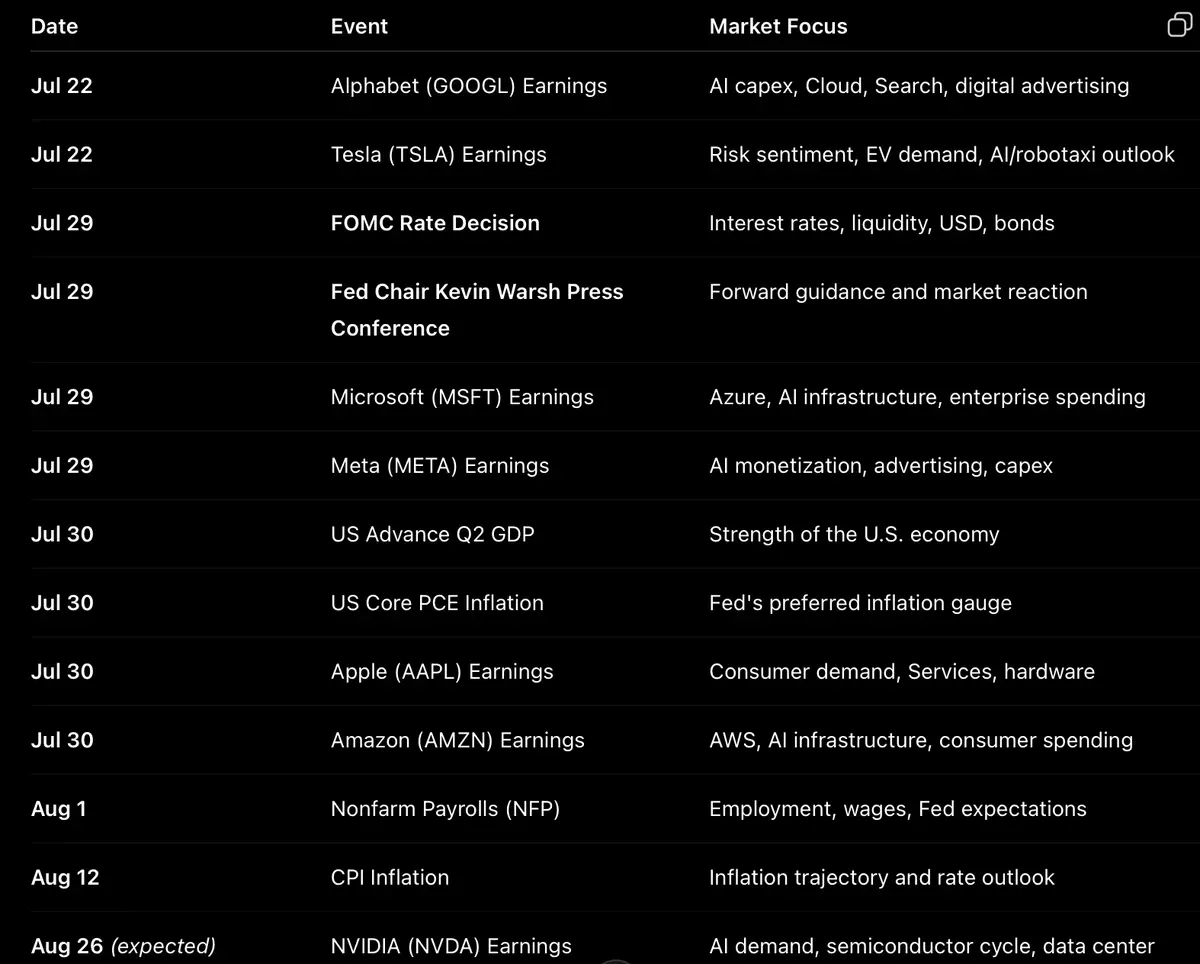Click US Advance Q2 GDP cell
The image size is (1200, 964).
pyautogui.click(x=433, y=534)
